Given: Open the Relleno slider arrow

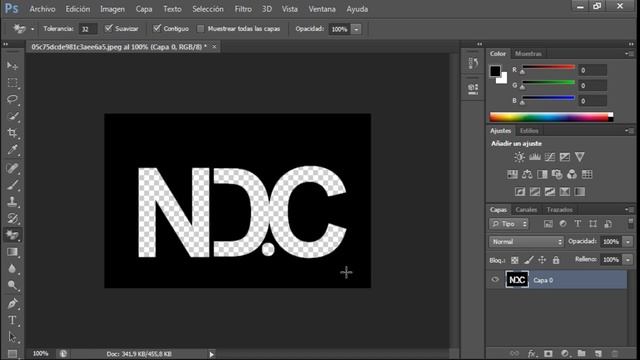Looking at the screenshot, I should [x=628, y=260].
